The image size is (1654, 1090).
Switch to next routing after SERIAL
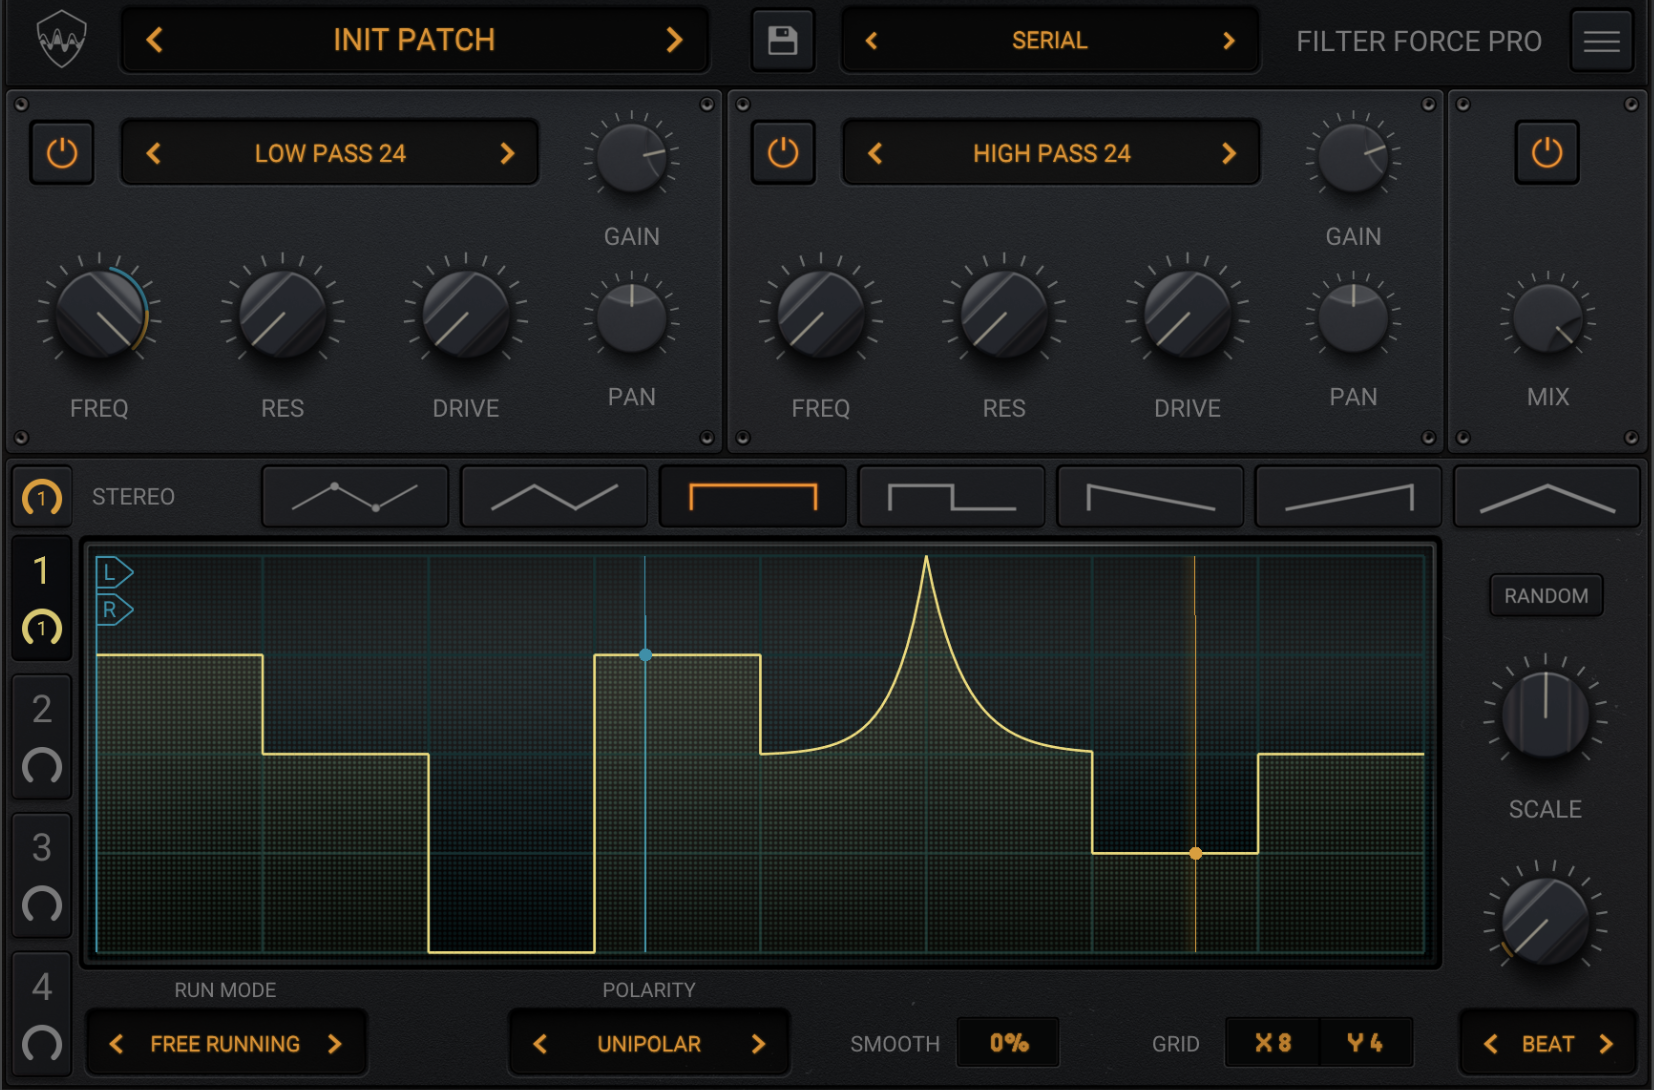pyautogui.click(x=1229, y=41)
